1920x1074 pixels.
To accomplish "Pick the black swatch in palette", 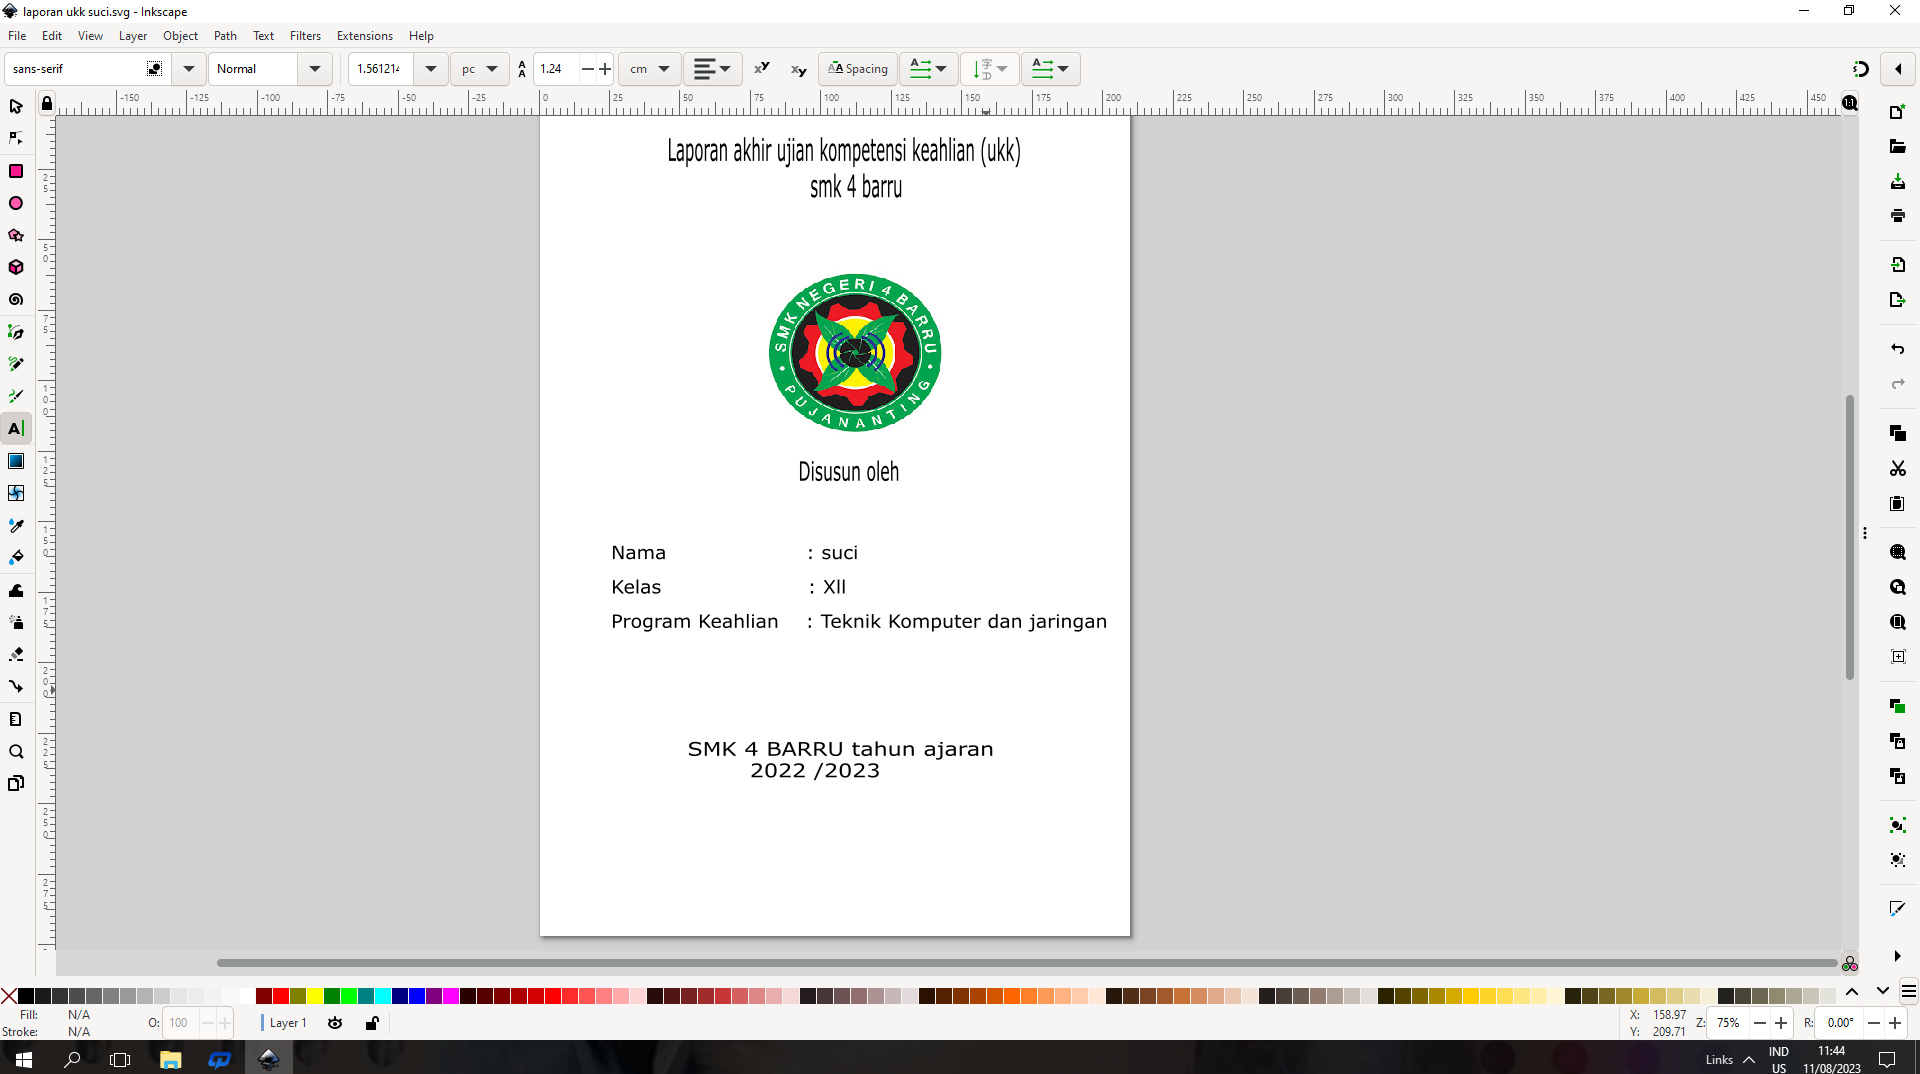I will [x=26, y=995].
